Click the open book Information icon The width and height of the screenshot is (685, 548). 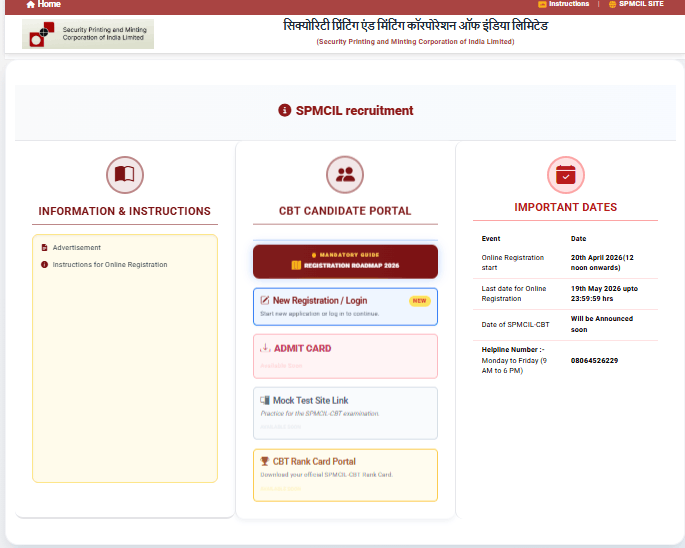click(125, 175)
